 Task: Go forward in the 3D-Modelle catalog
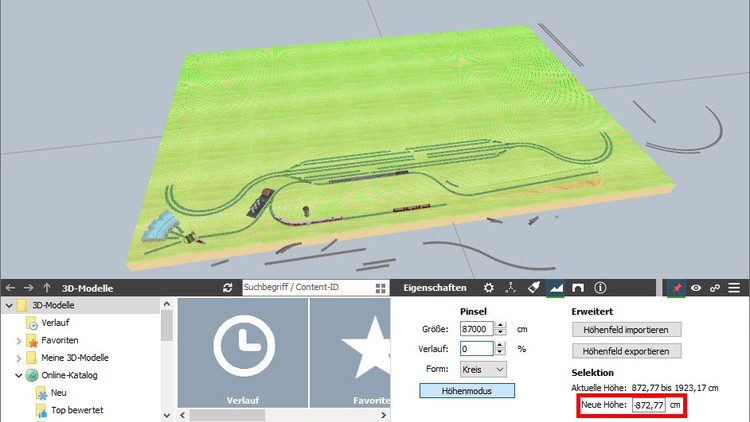(x=29, y=288)
